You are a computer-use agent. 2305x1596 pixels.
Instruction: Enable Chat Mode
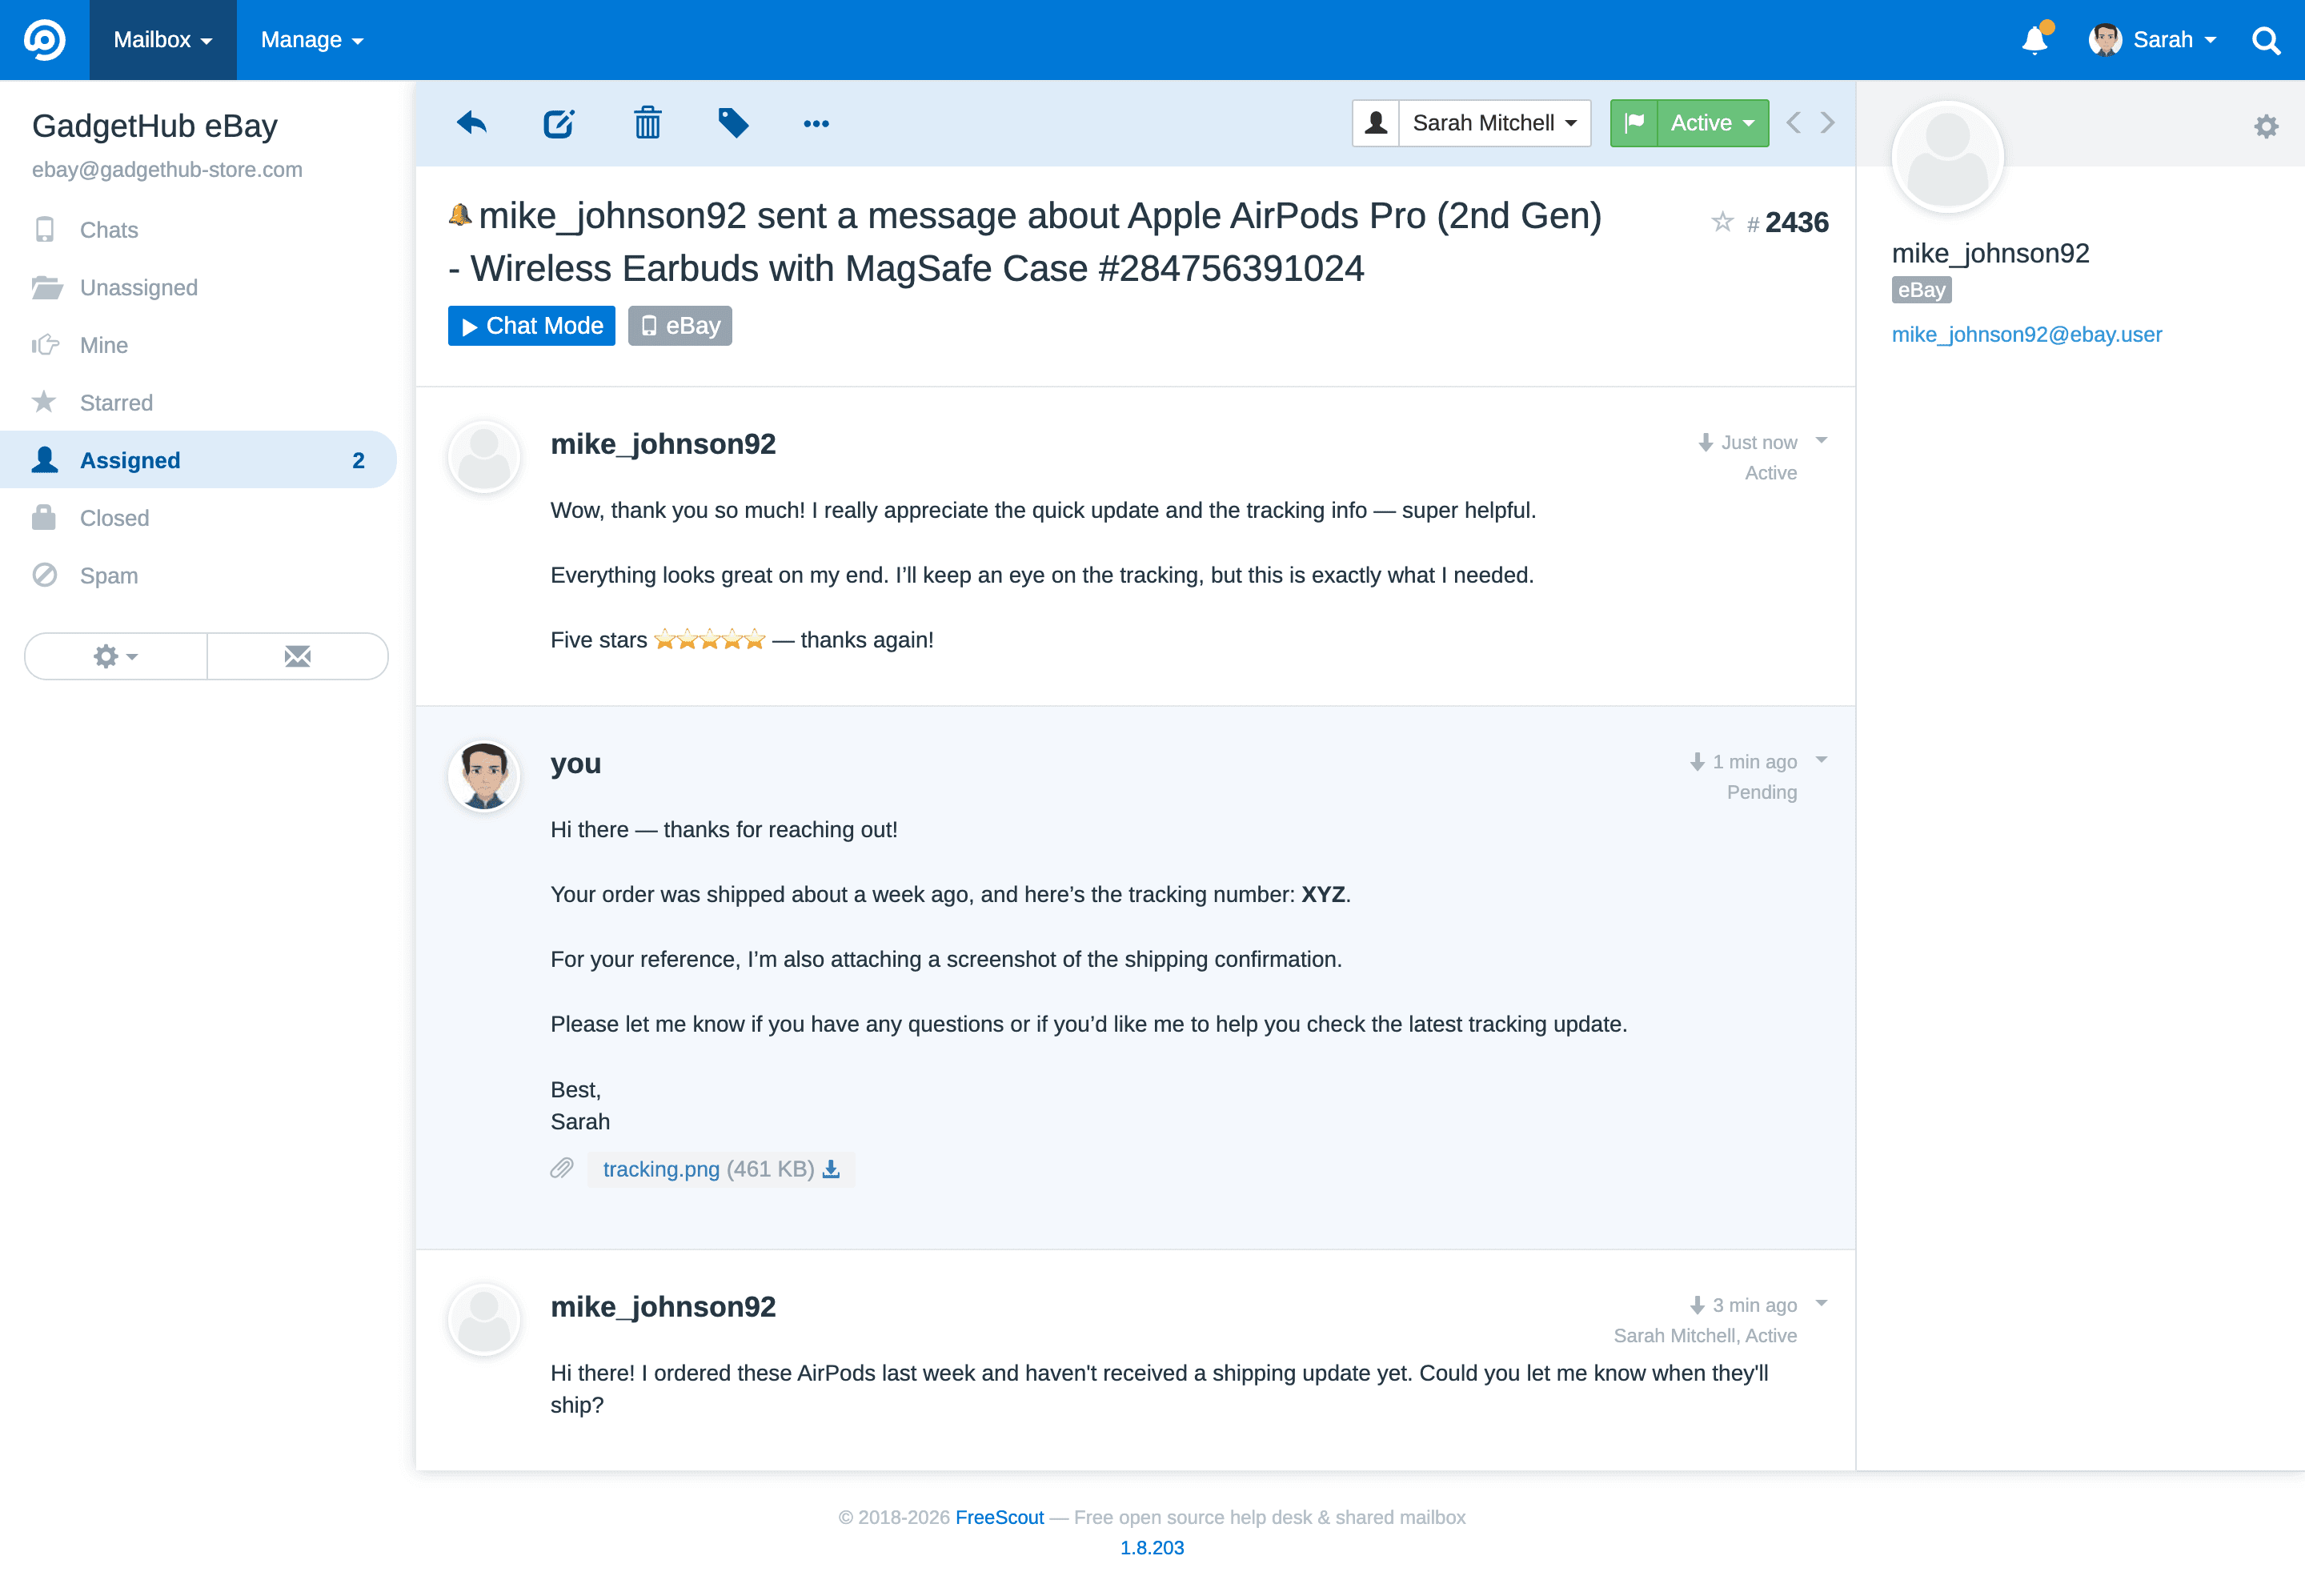531,325
